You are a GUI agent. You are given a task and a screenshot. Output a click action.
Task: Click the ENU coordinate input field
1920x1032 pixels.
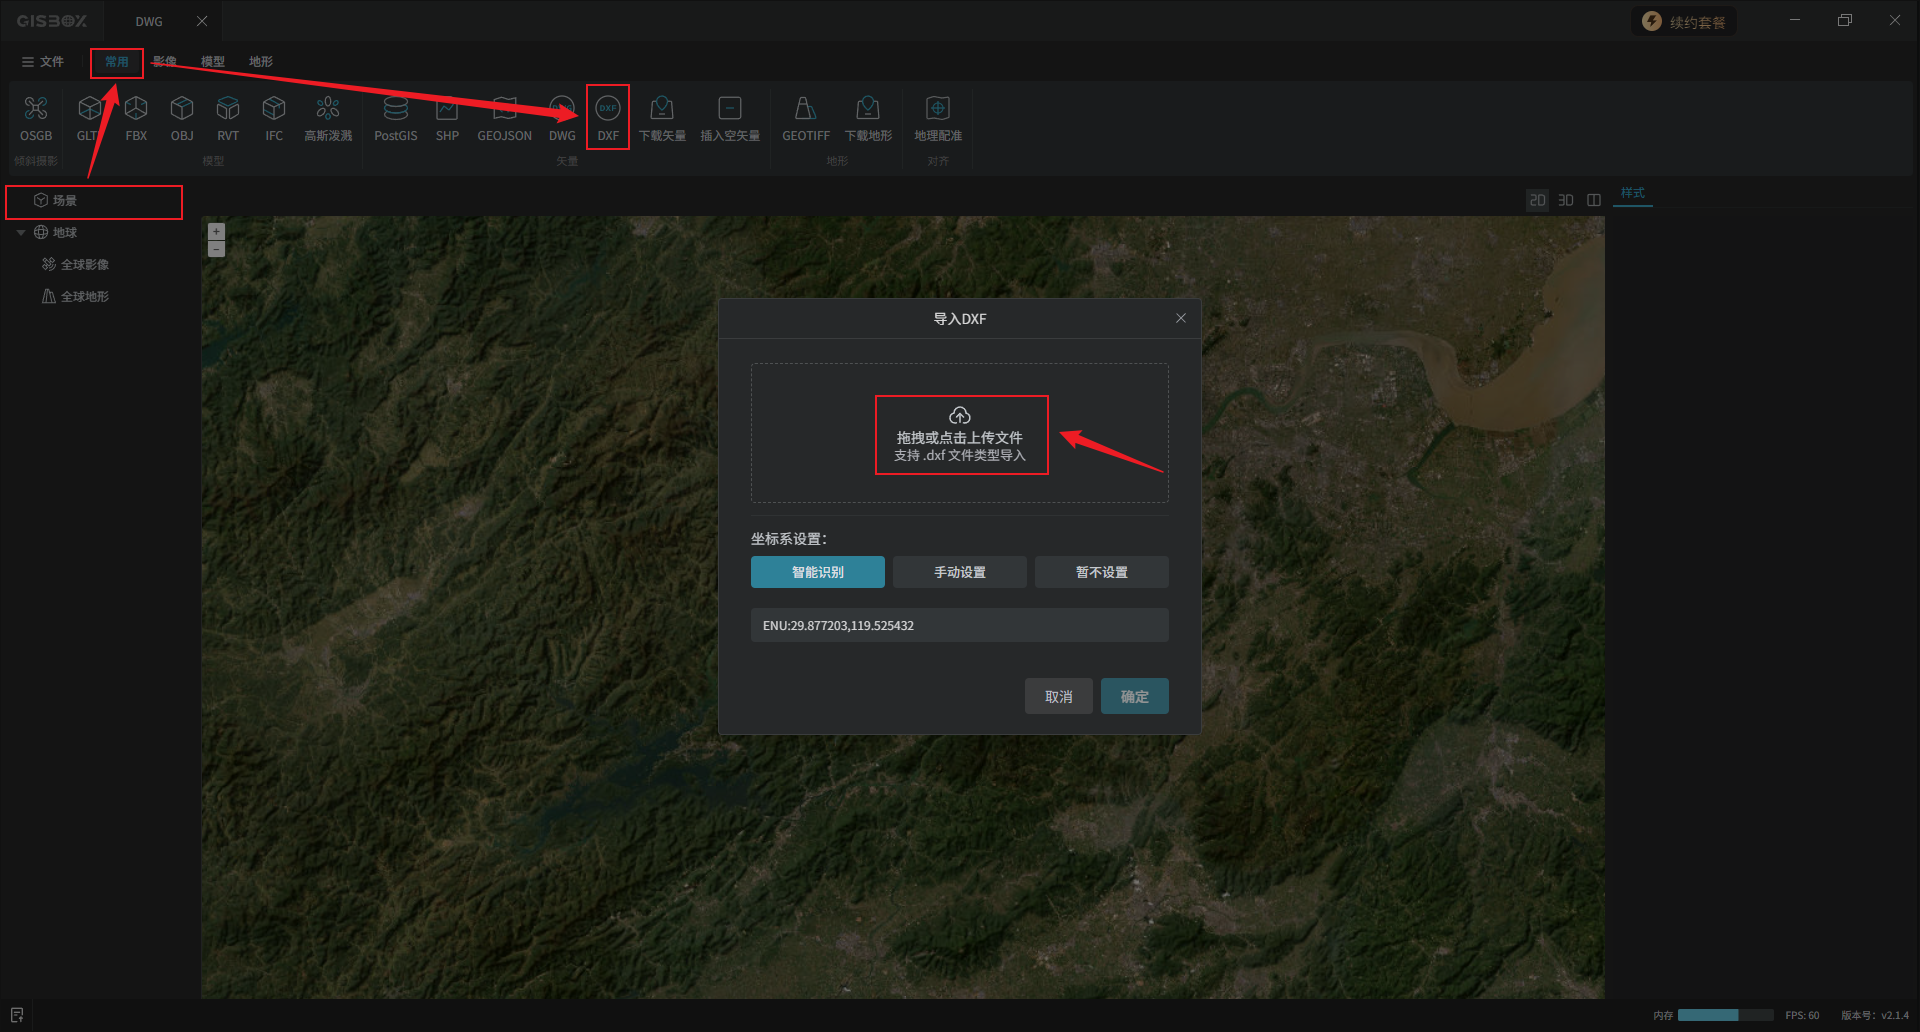click(959, 625)
